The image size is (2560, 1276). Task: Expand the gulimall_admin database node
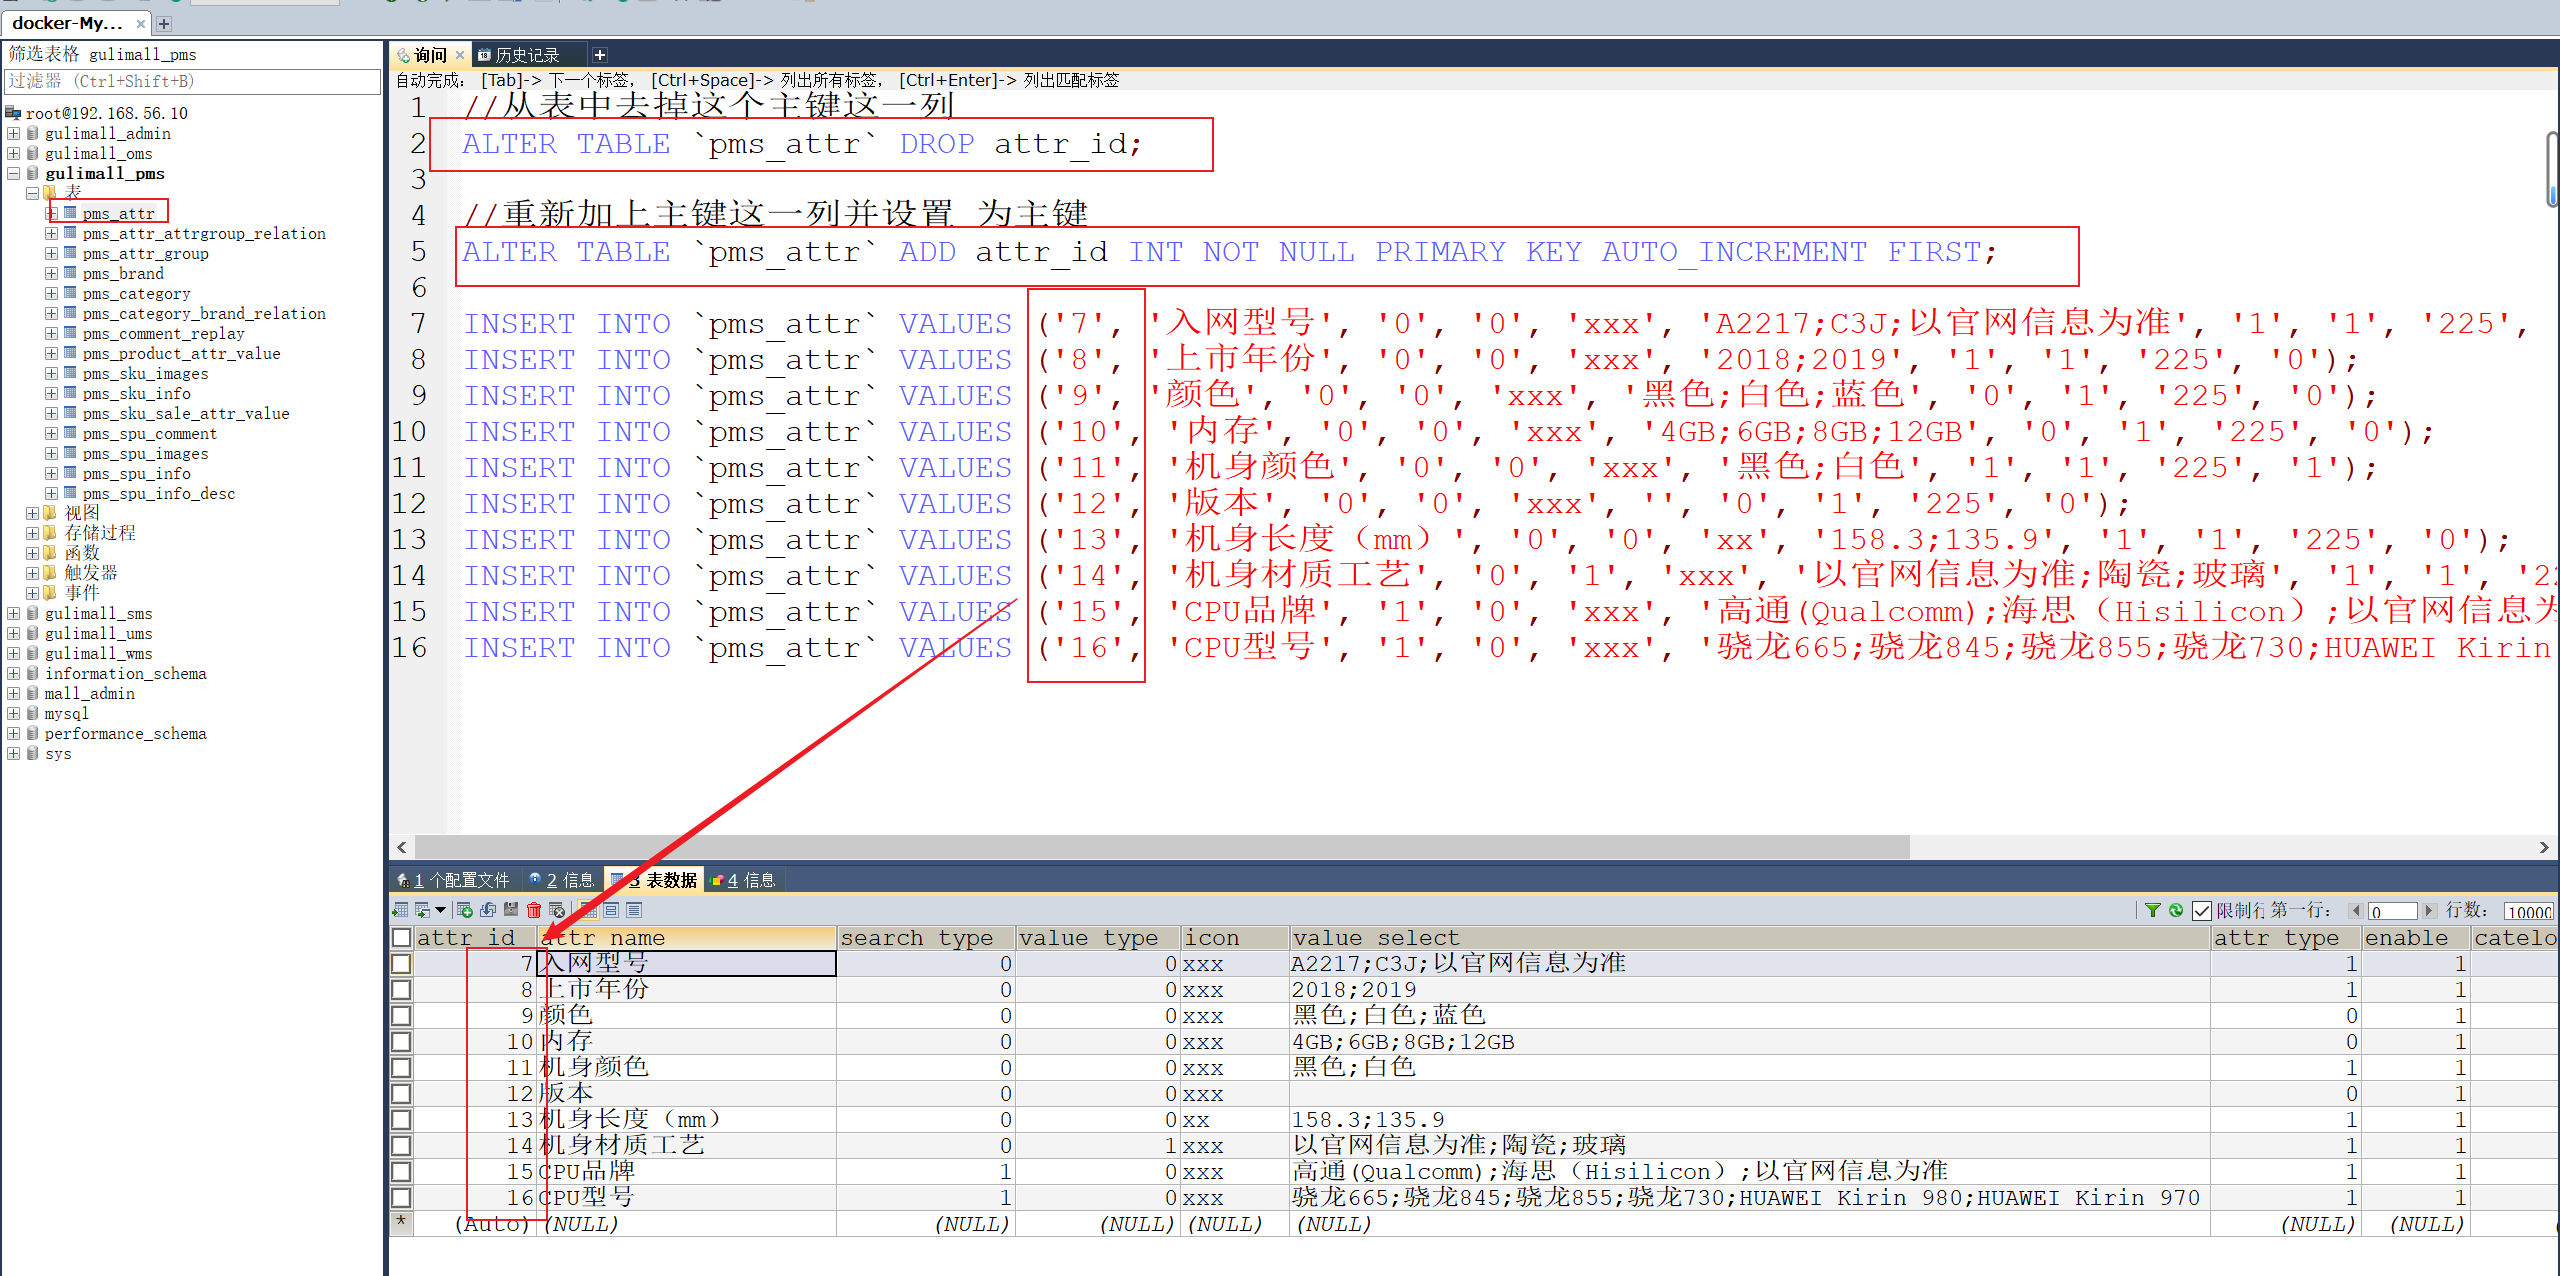13,133
